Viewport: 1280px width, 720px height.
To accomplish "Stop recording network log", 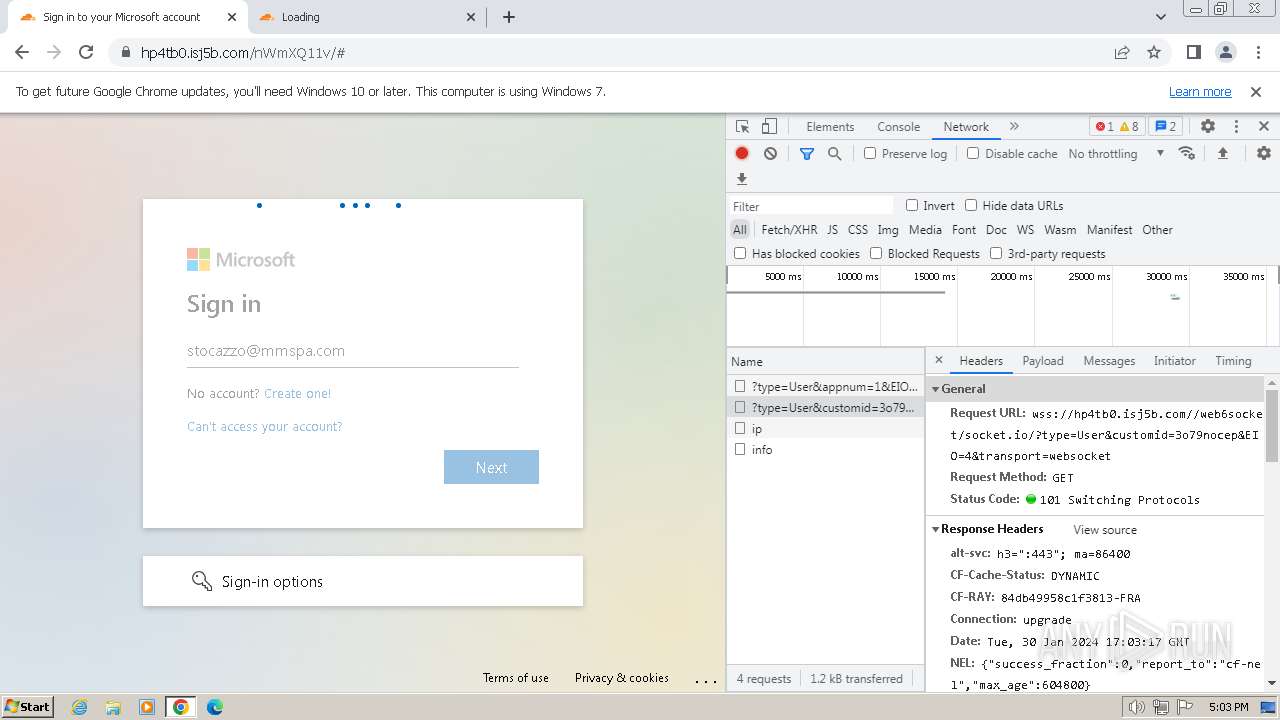I will point(742,153).
